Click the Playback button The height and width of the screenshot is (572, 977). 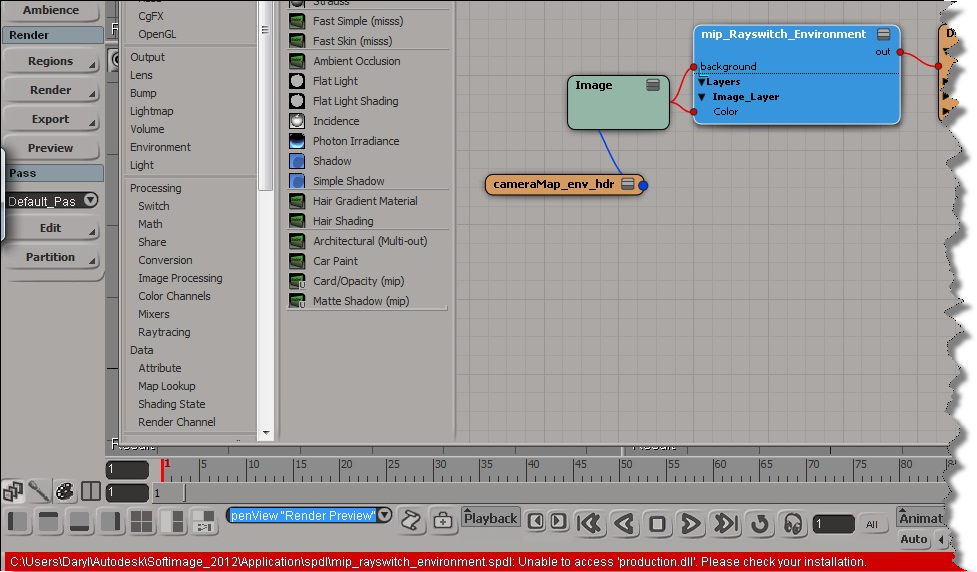tap(491, 518)
